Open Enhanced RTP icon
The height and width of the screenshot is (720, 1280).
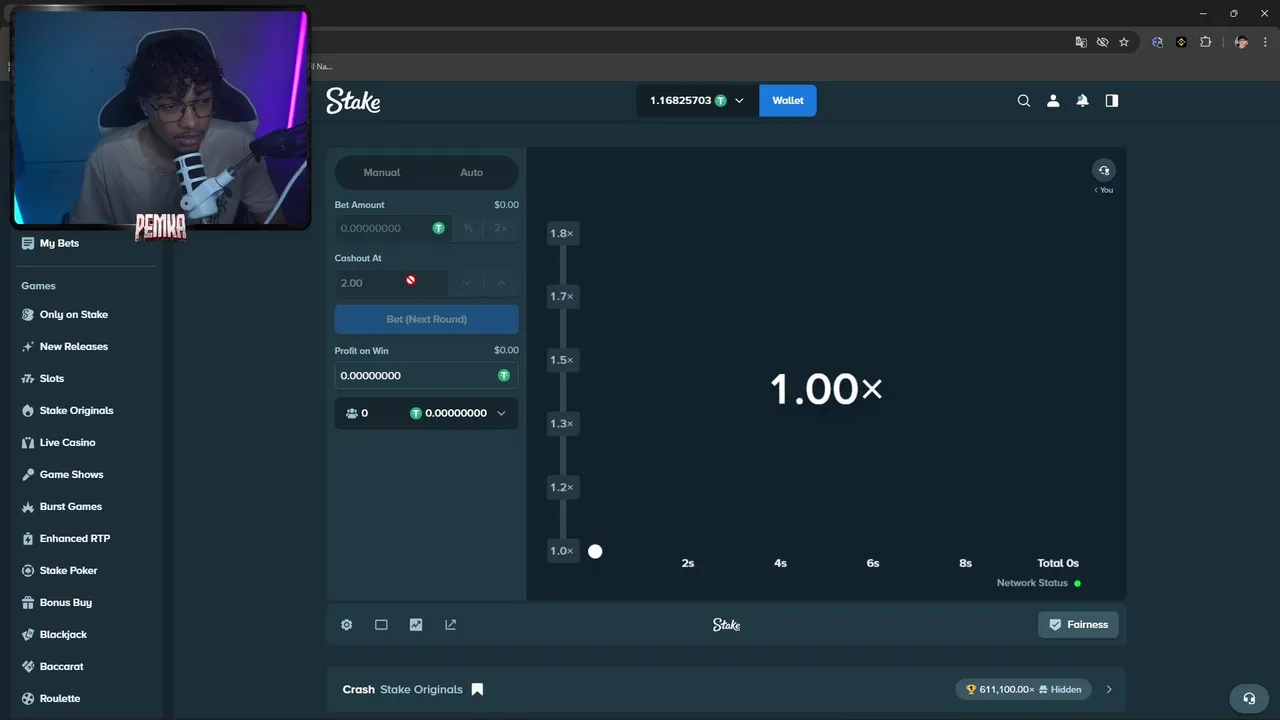pyautogui.click(x=28, y=538)
